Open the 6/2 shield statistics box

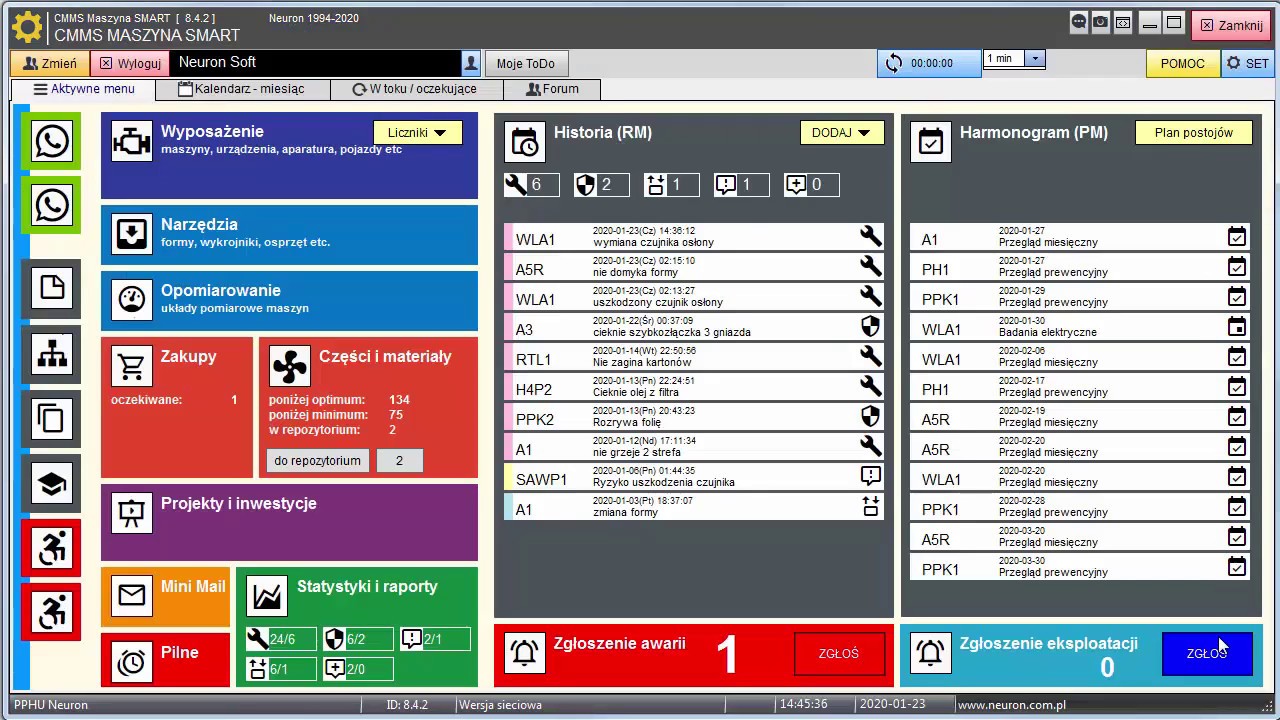358,639
